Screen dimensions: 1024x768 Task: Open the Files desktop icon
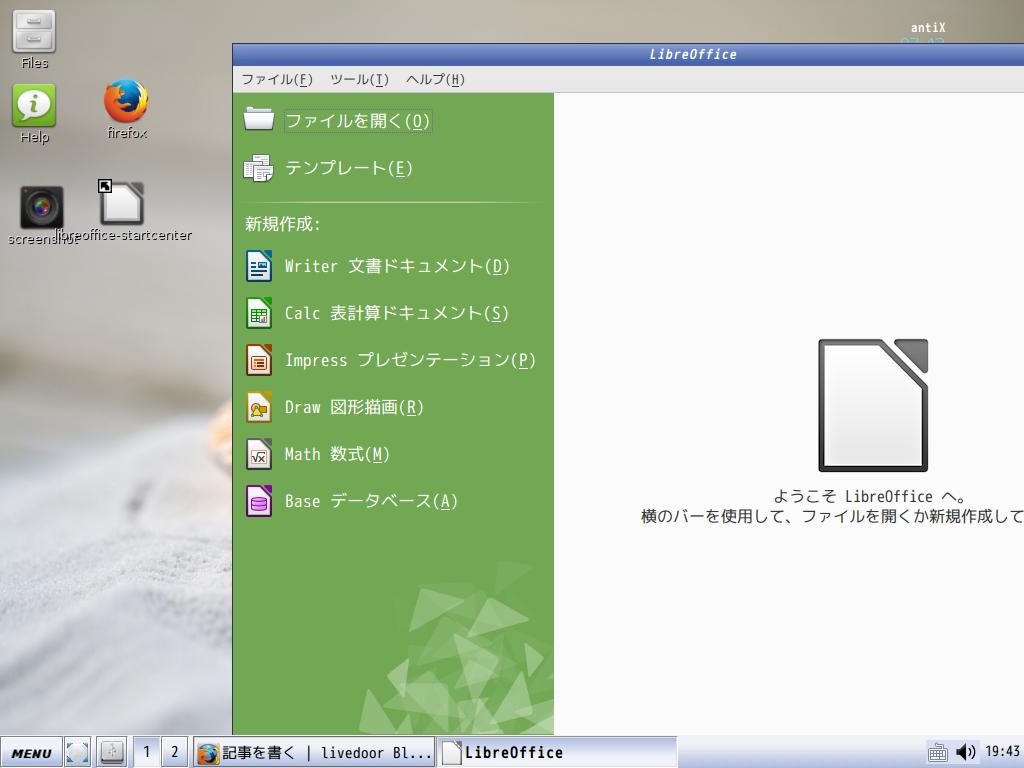pyautogui.click(x=34, y=39)
